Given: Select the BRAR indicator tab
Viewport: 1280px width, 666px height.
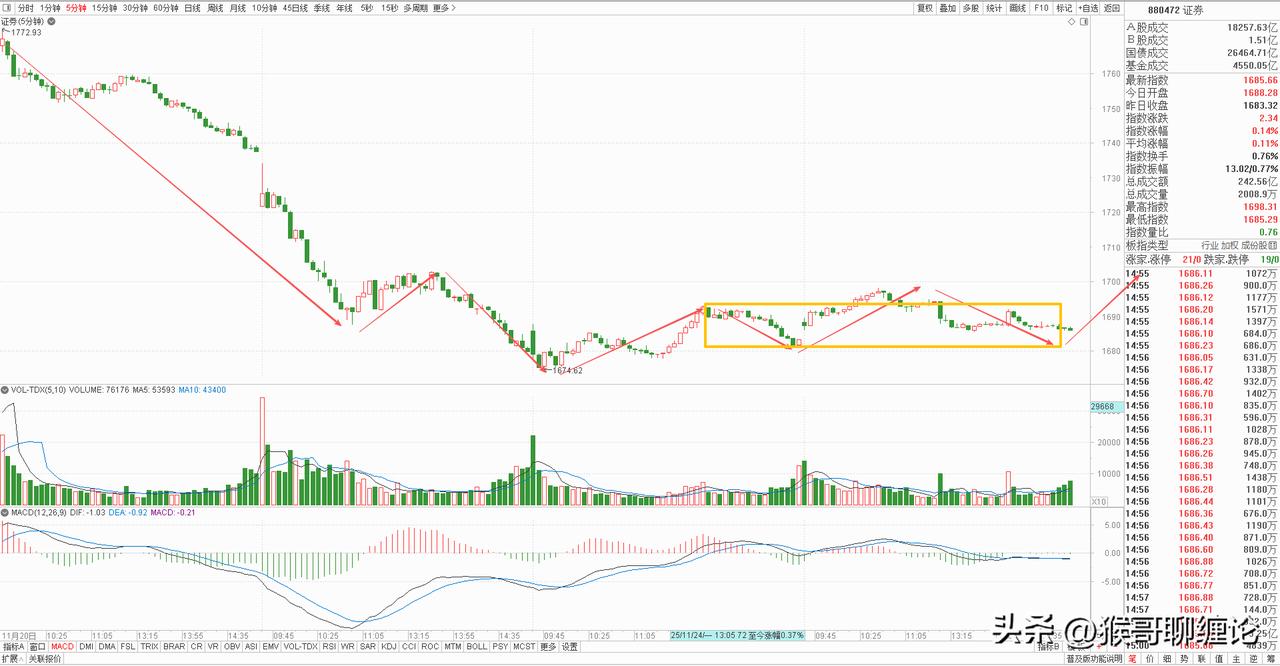Looking at the screenshot, I should click(x=174, y=646).
